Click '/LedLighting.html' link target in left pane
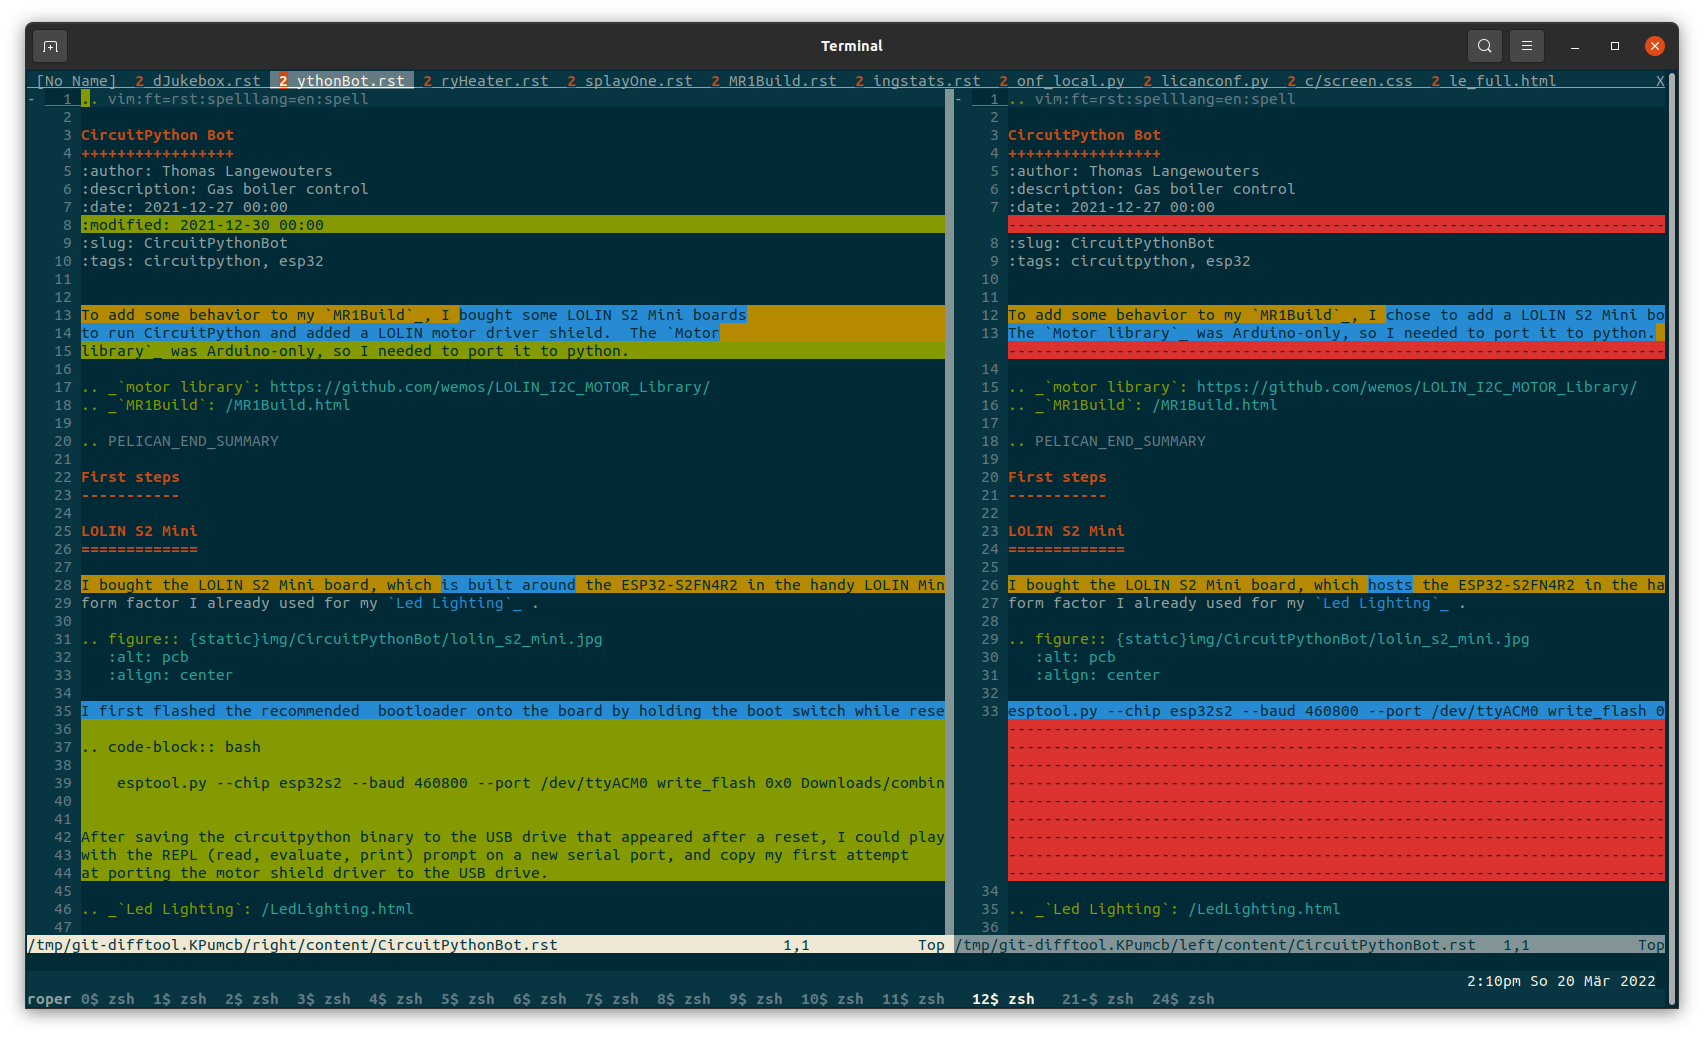Screen dimensions: 1704x1037 coord(337,909)
